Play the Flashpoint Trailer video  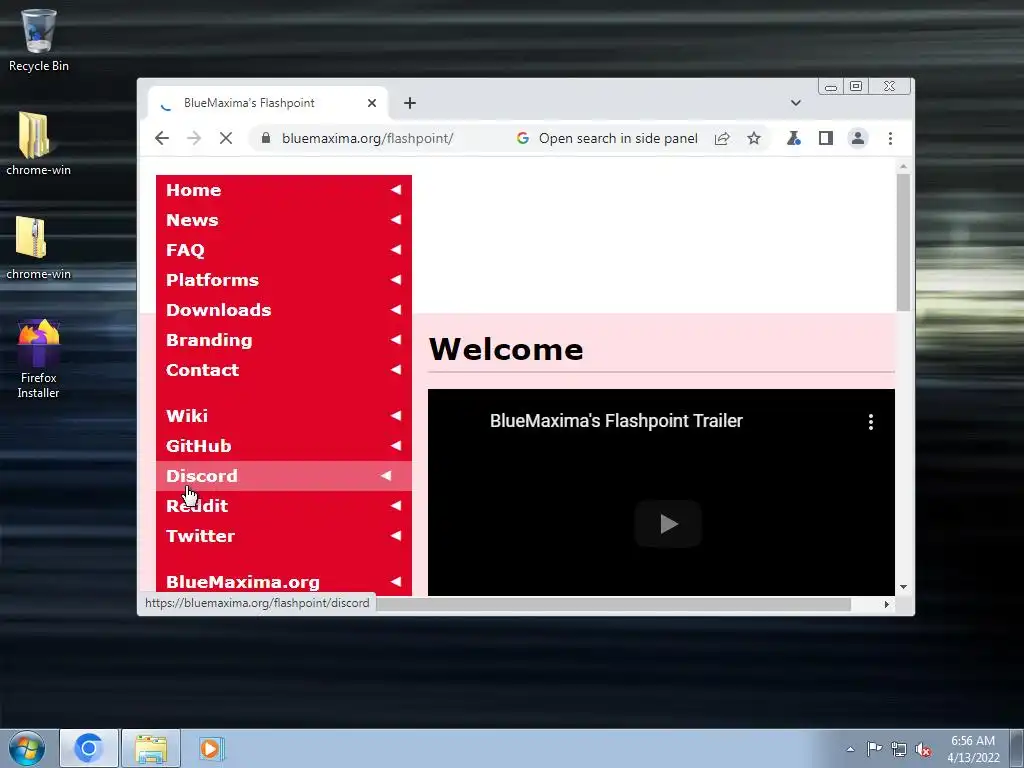(x=668, y=524)
